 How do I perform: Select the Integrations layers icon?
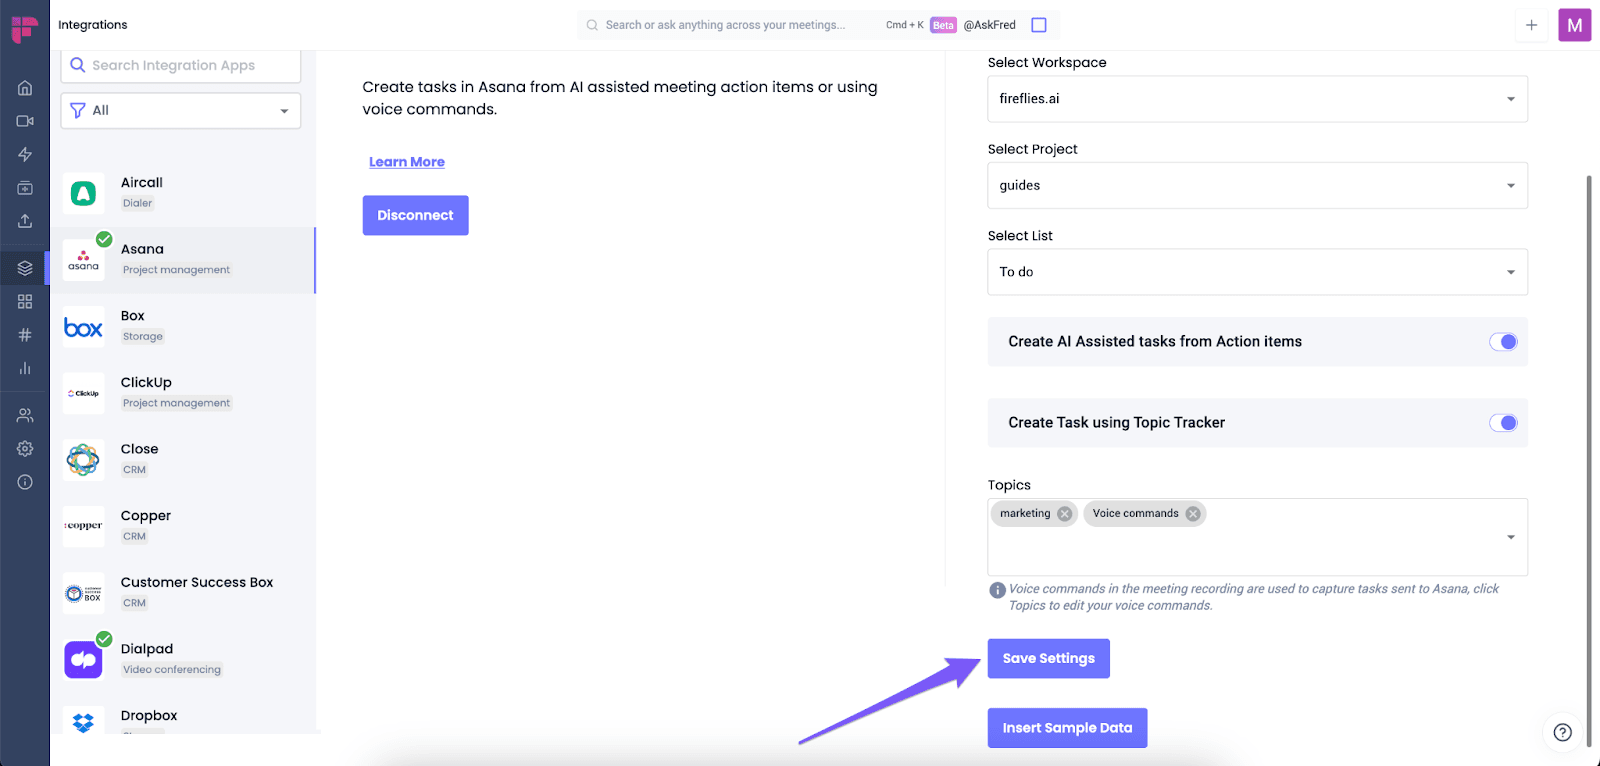[25, 268]
